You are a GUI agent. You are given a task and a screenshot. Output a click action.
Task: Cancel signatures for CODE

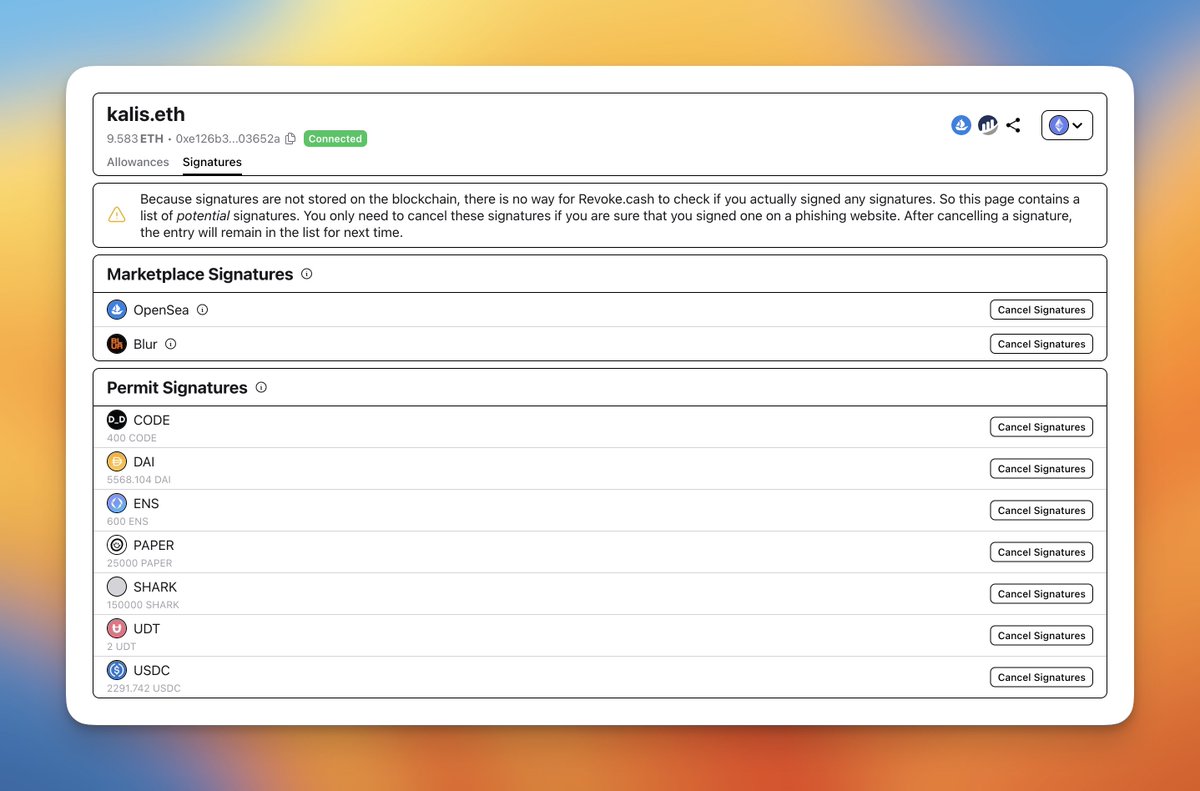pos(1041,427)
